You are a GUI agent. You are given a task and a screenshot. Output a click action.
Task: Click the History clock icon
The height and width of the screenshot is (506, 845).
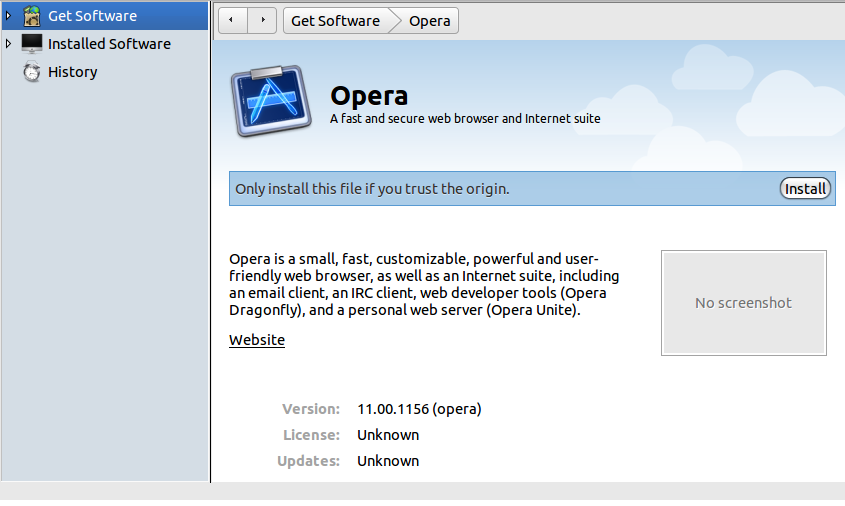32,72
